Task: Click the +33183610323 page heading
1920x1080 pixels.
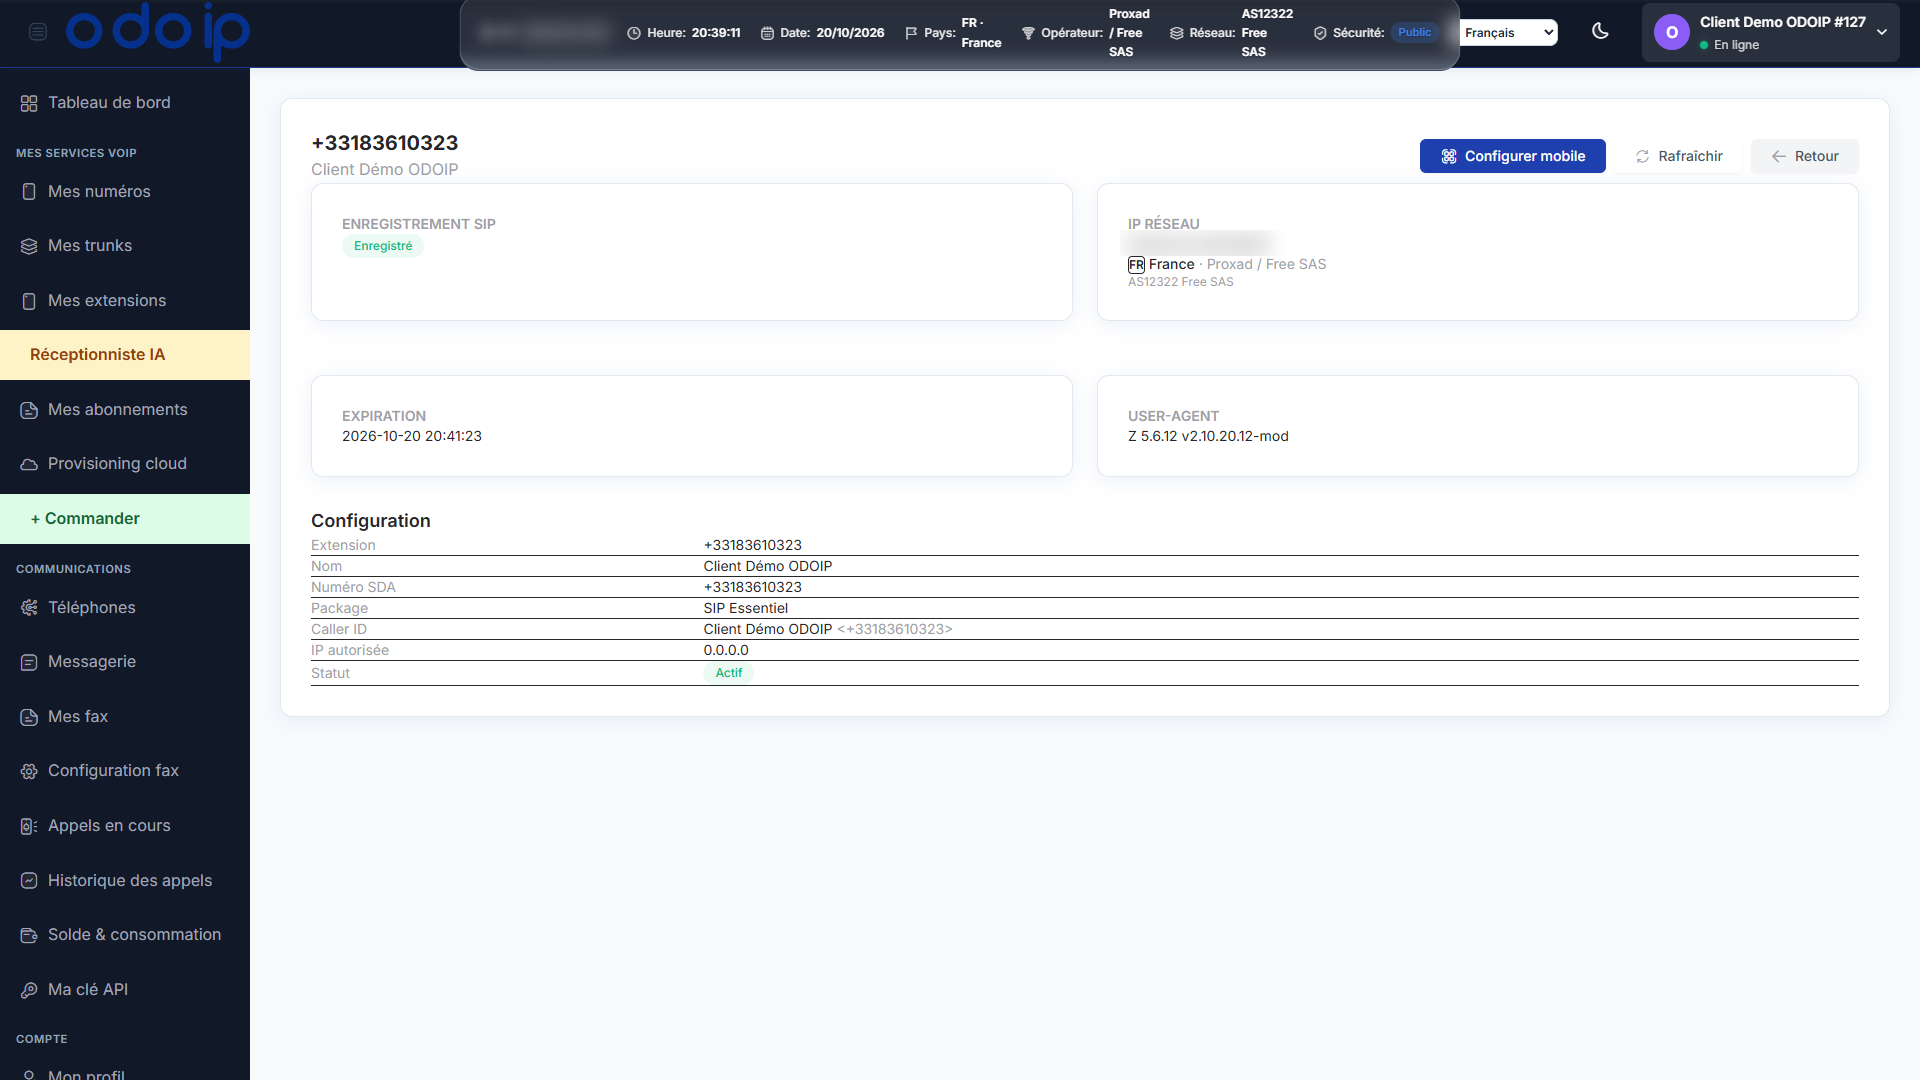Action: point(385,143)
